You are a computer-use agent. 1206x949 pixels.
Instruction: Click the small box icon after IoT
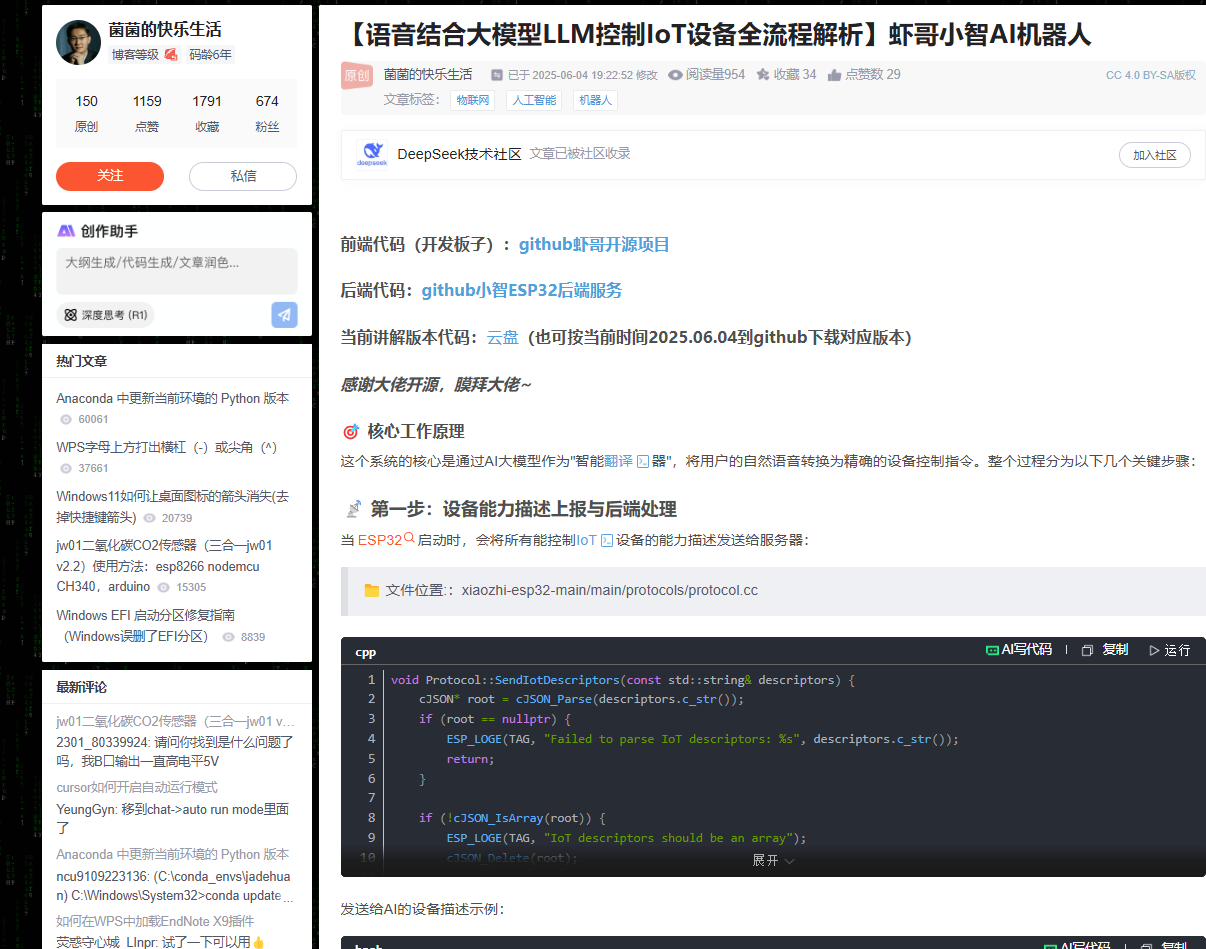[606, 540]
